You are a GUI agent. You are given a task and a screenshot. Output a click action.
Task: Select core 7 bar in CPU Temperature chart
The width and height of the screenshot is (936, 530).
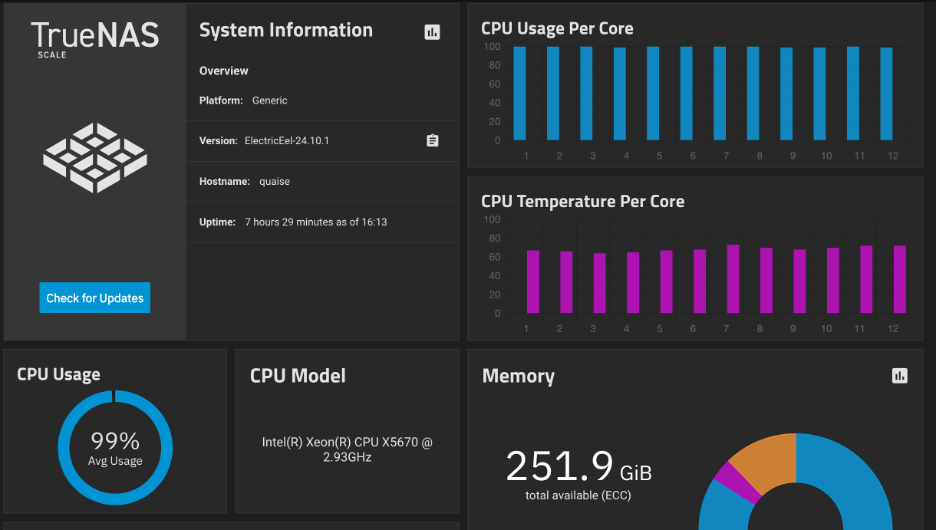point(733,279)
